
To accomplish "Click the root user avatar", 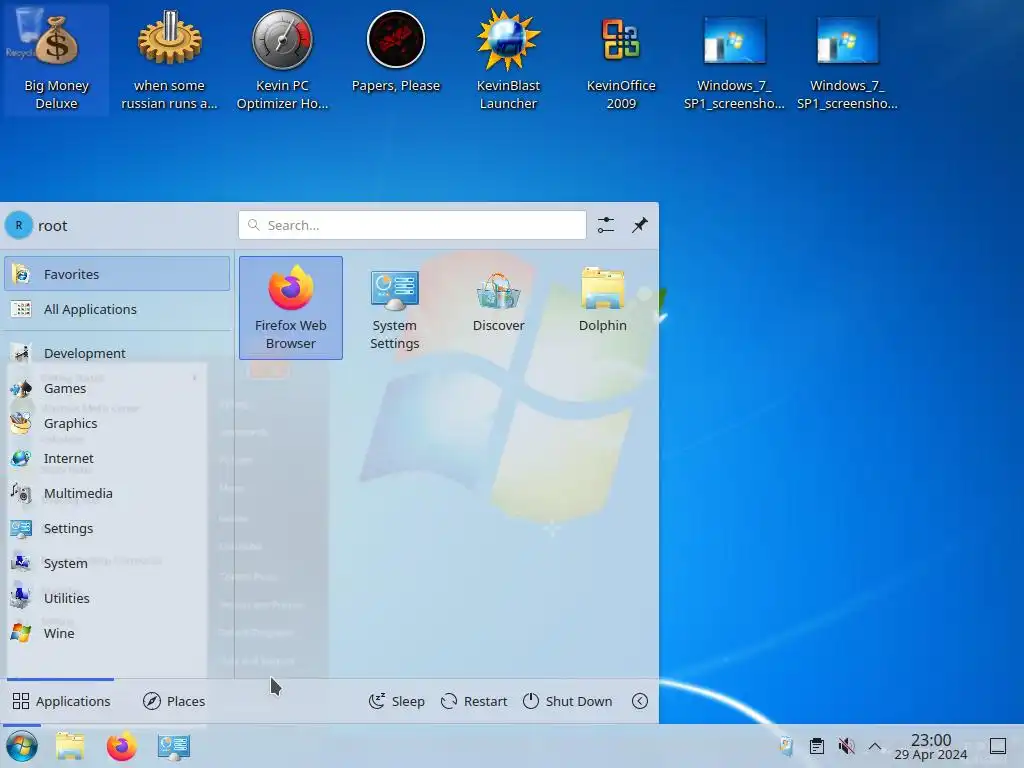I will (x=19, y=225).
